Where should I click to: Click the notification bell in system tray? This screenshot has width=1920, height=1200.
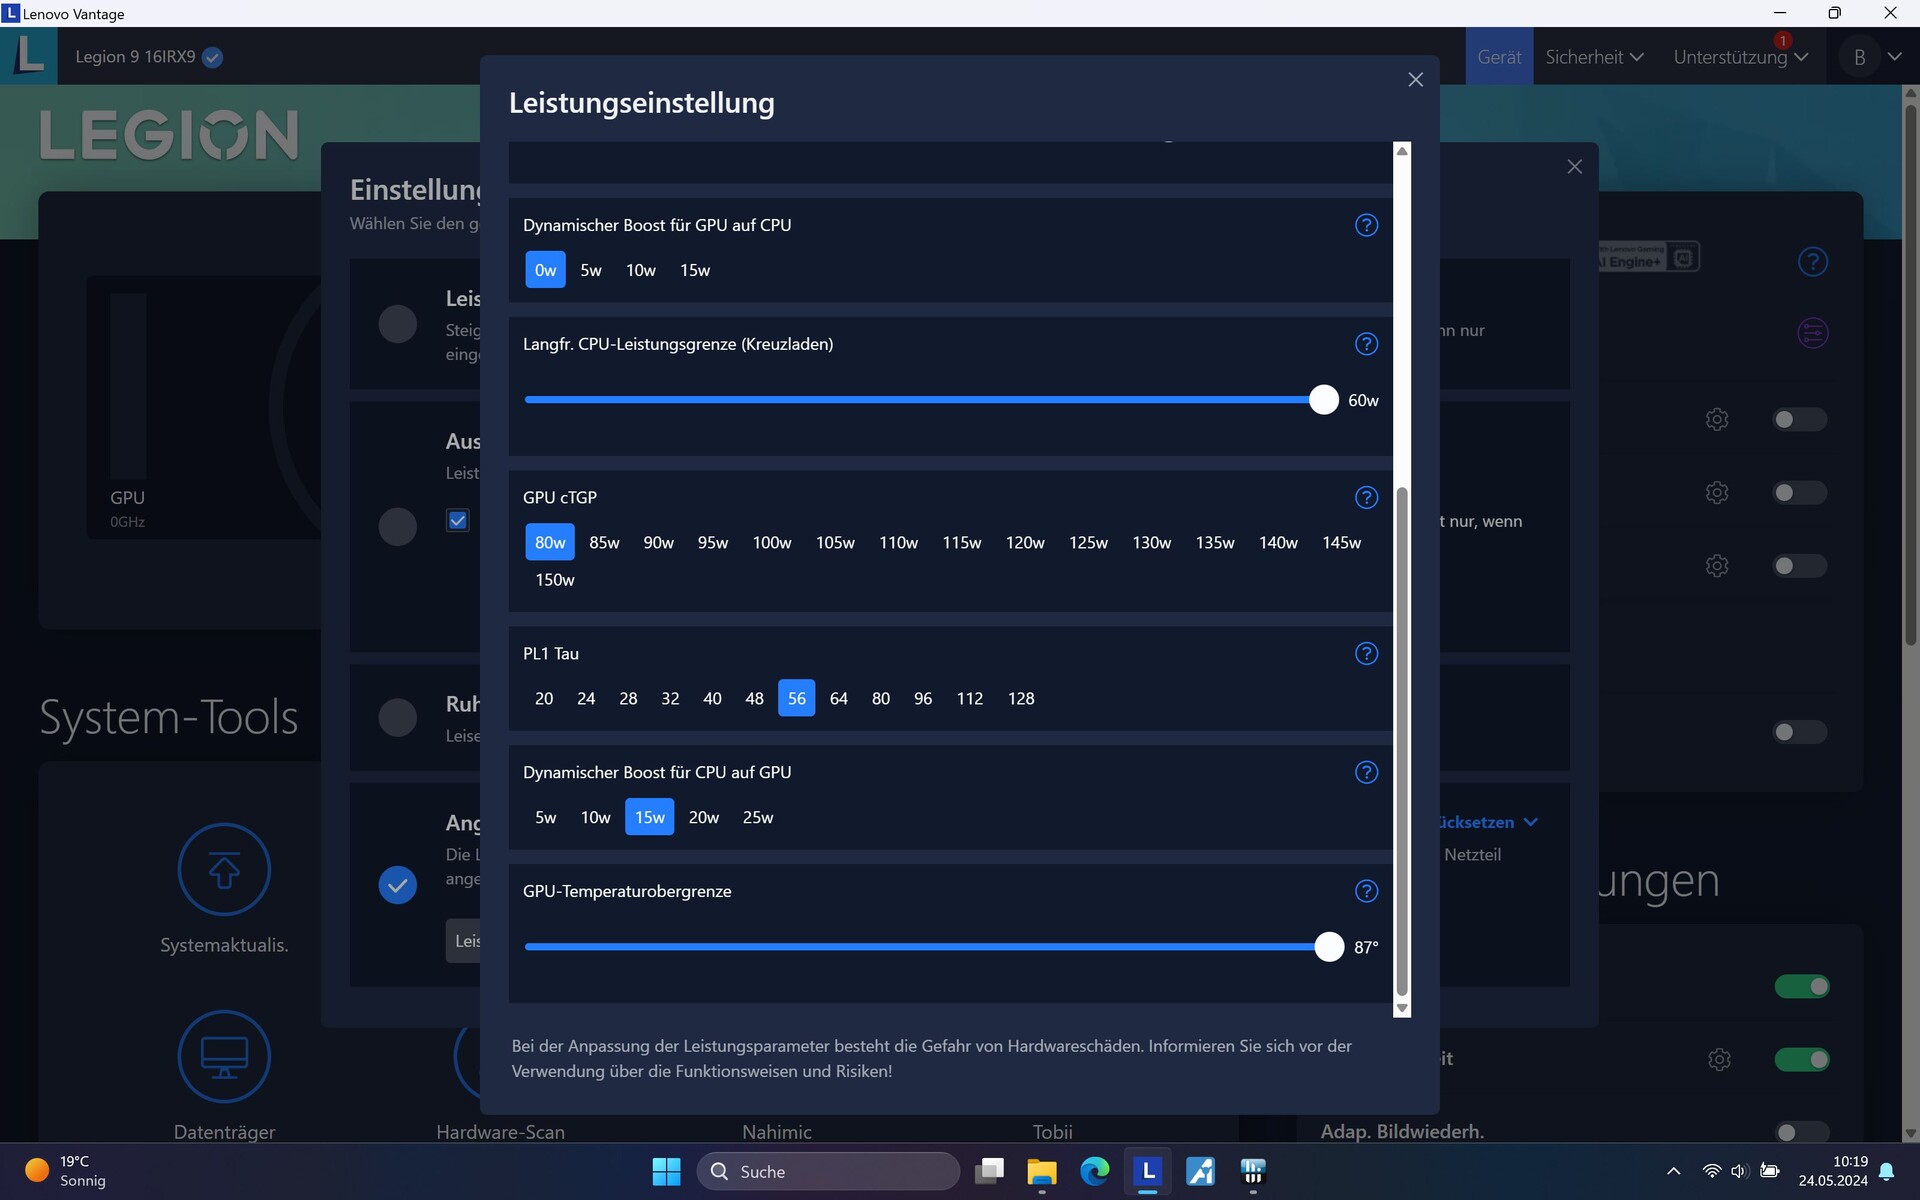(x=1887, y=1171)
